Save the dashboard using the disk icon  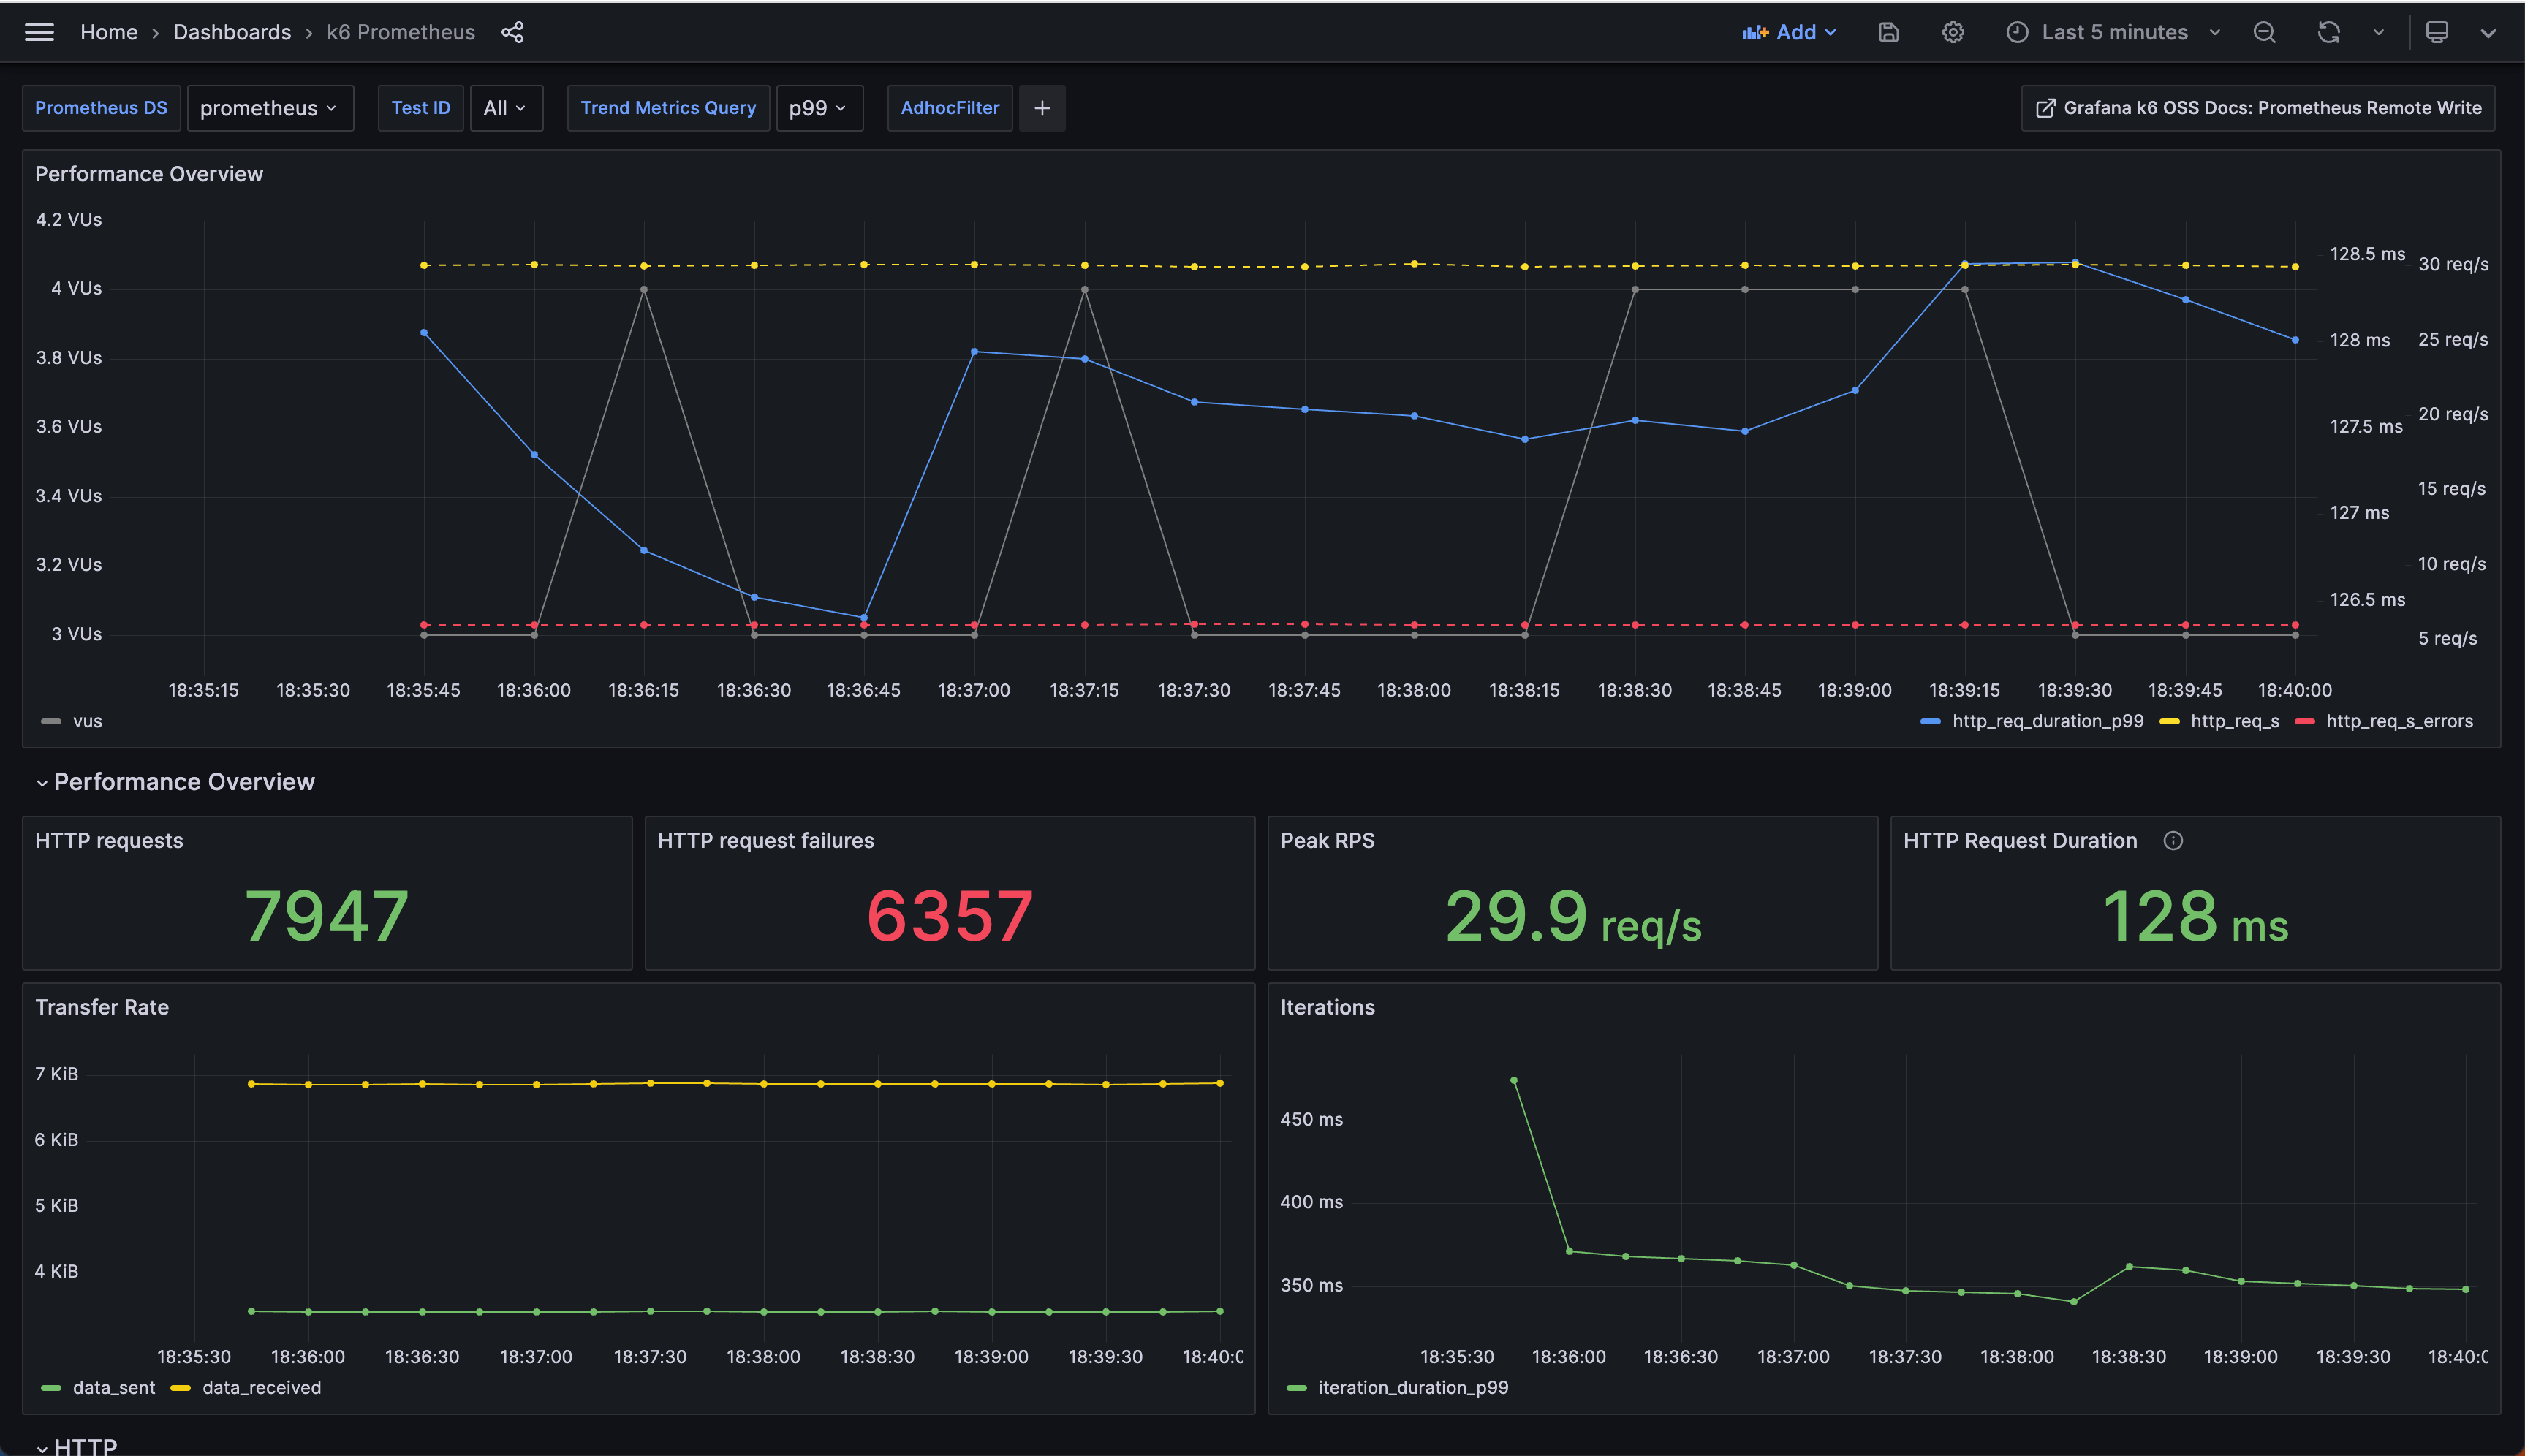pos(1888,32)
